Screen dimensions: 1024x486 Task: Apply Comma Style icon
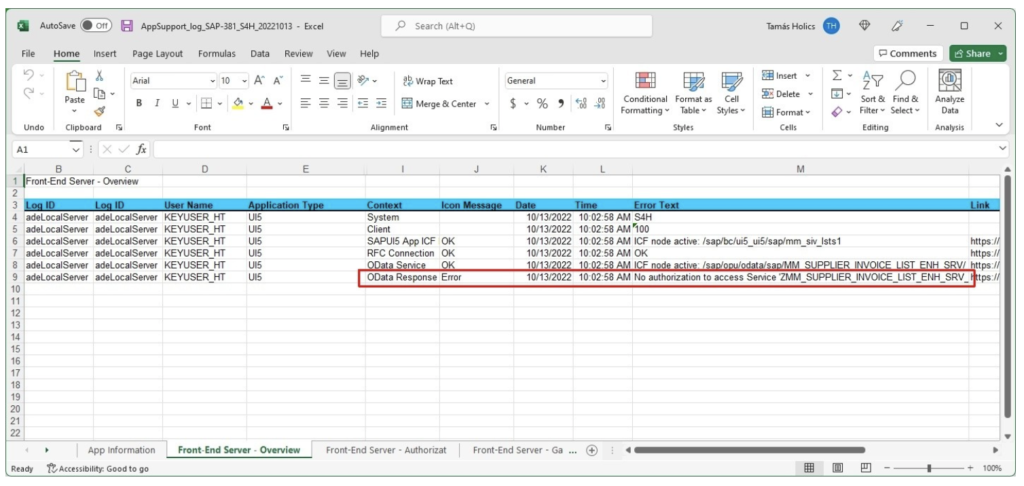point(560,103)
